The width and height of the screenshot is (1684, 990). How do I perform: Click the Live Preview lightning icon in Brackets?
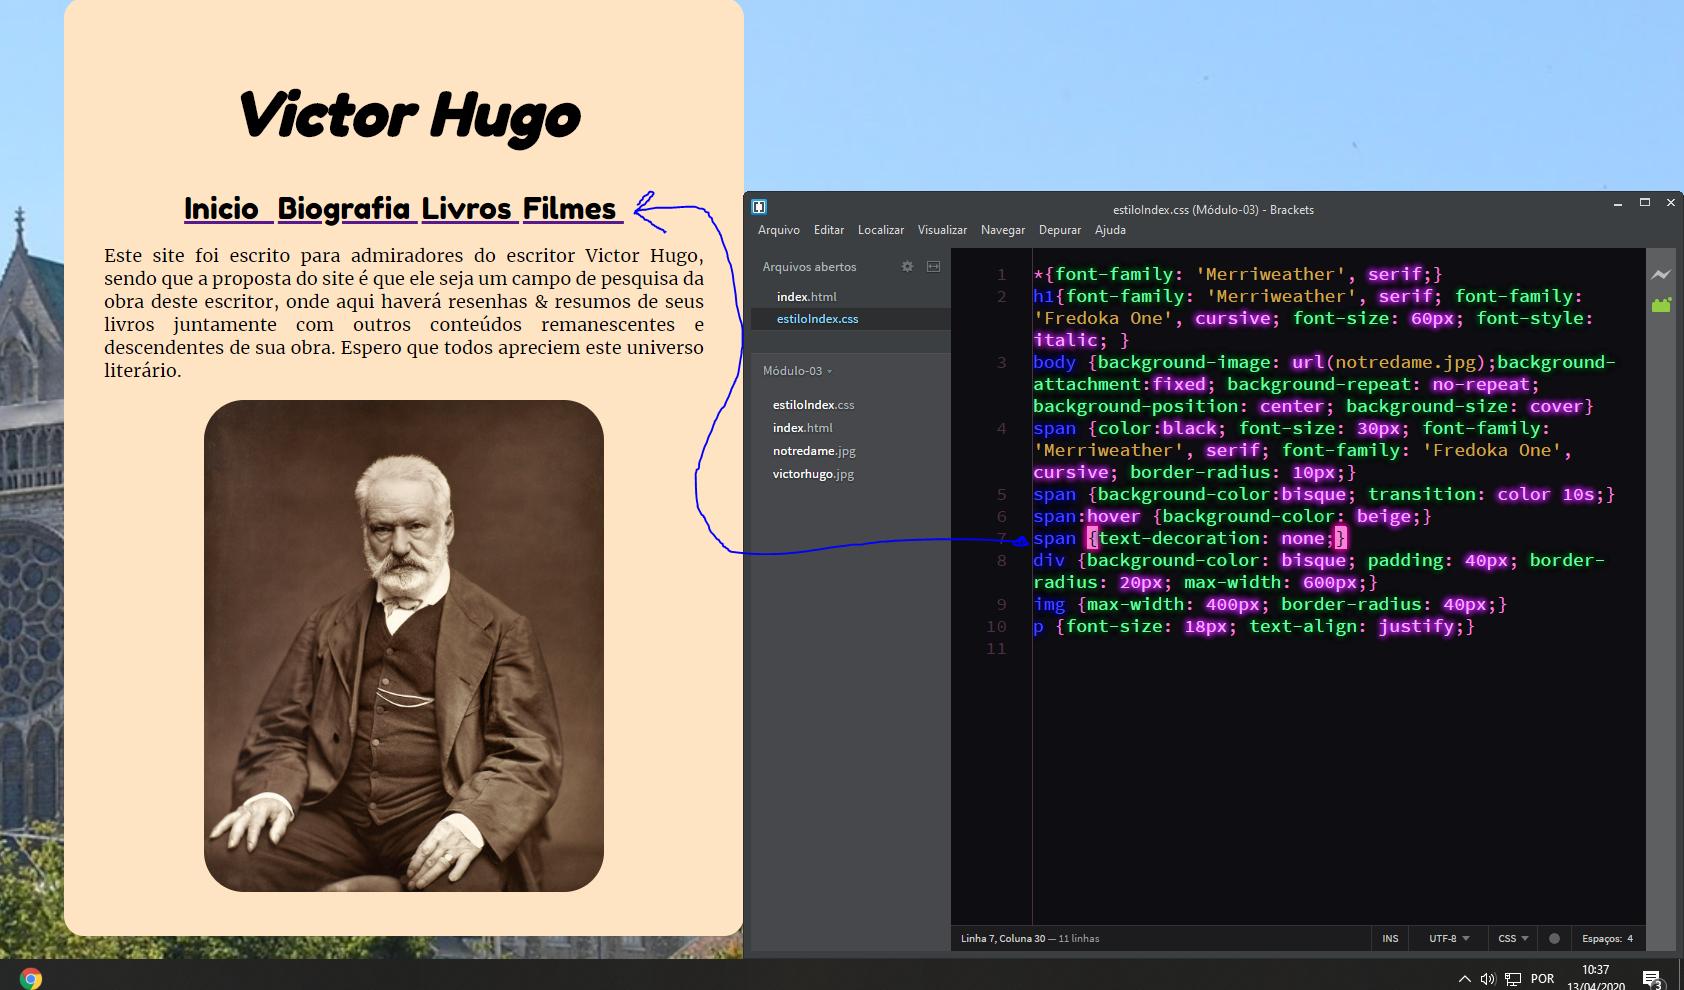click(1661, 275)
